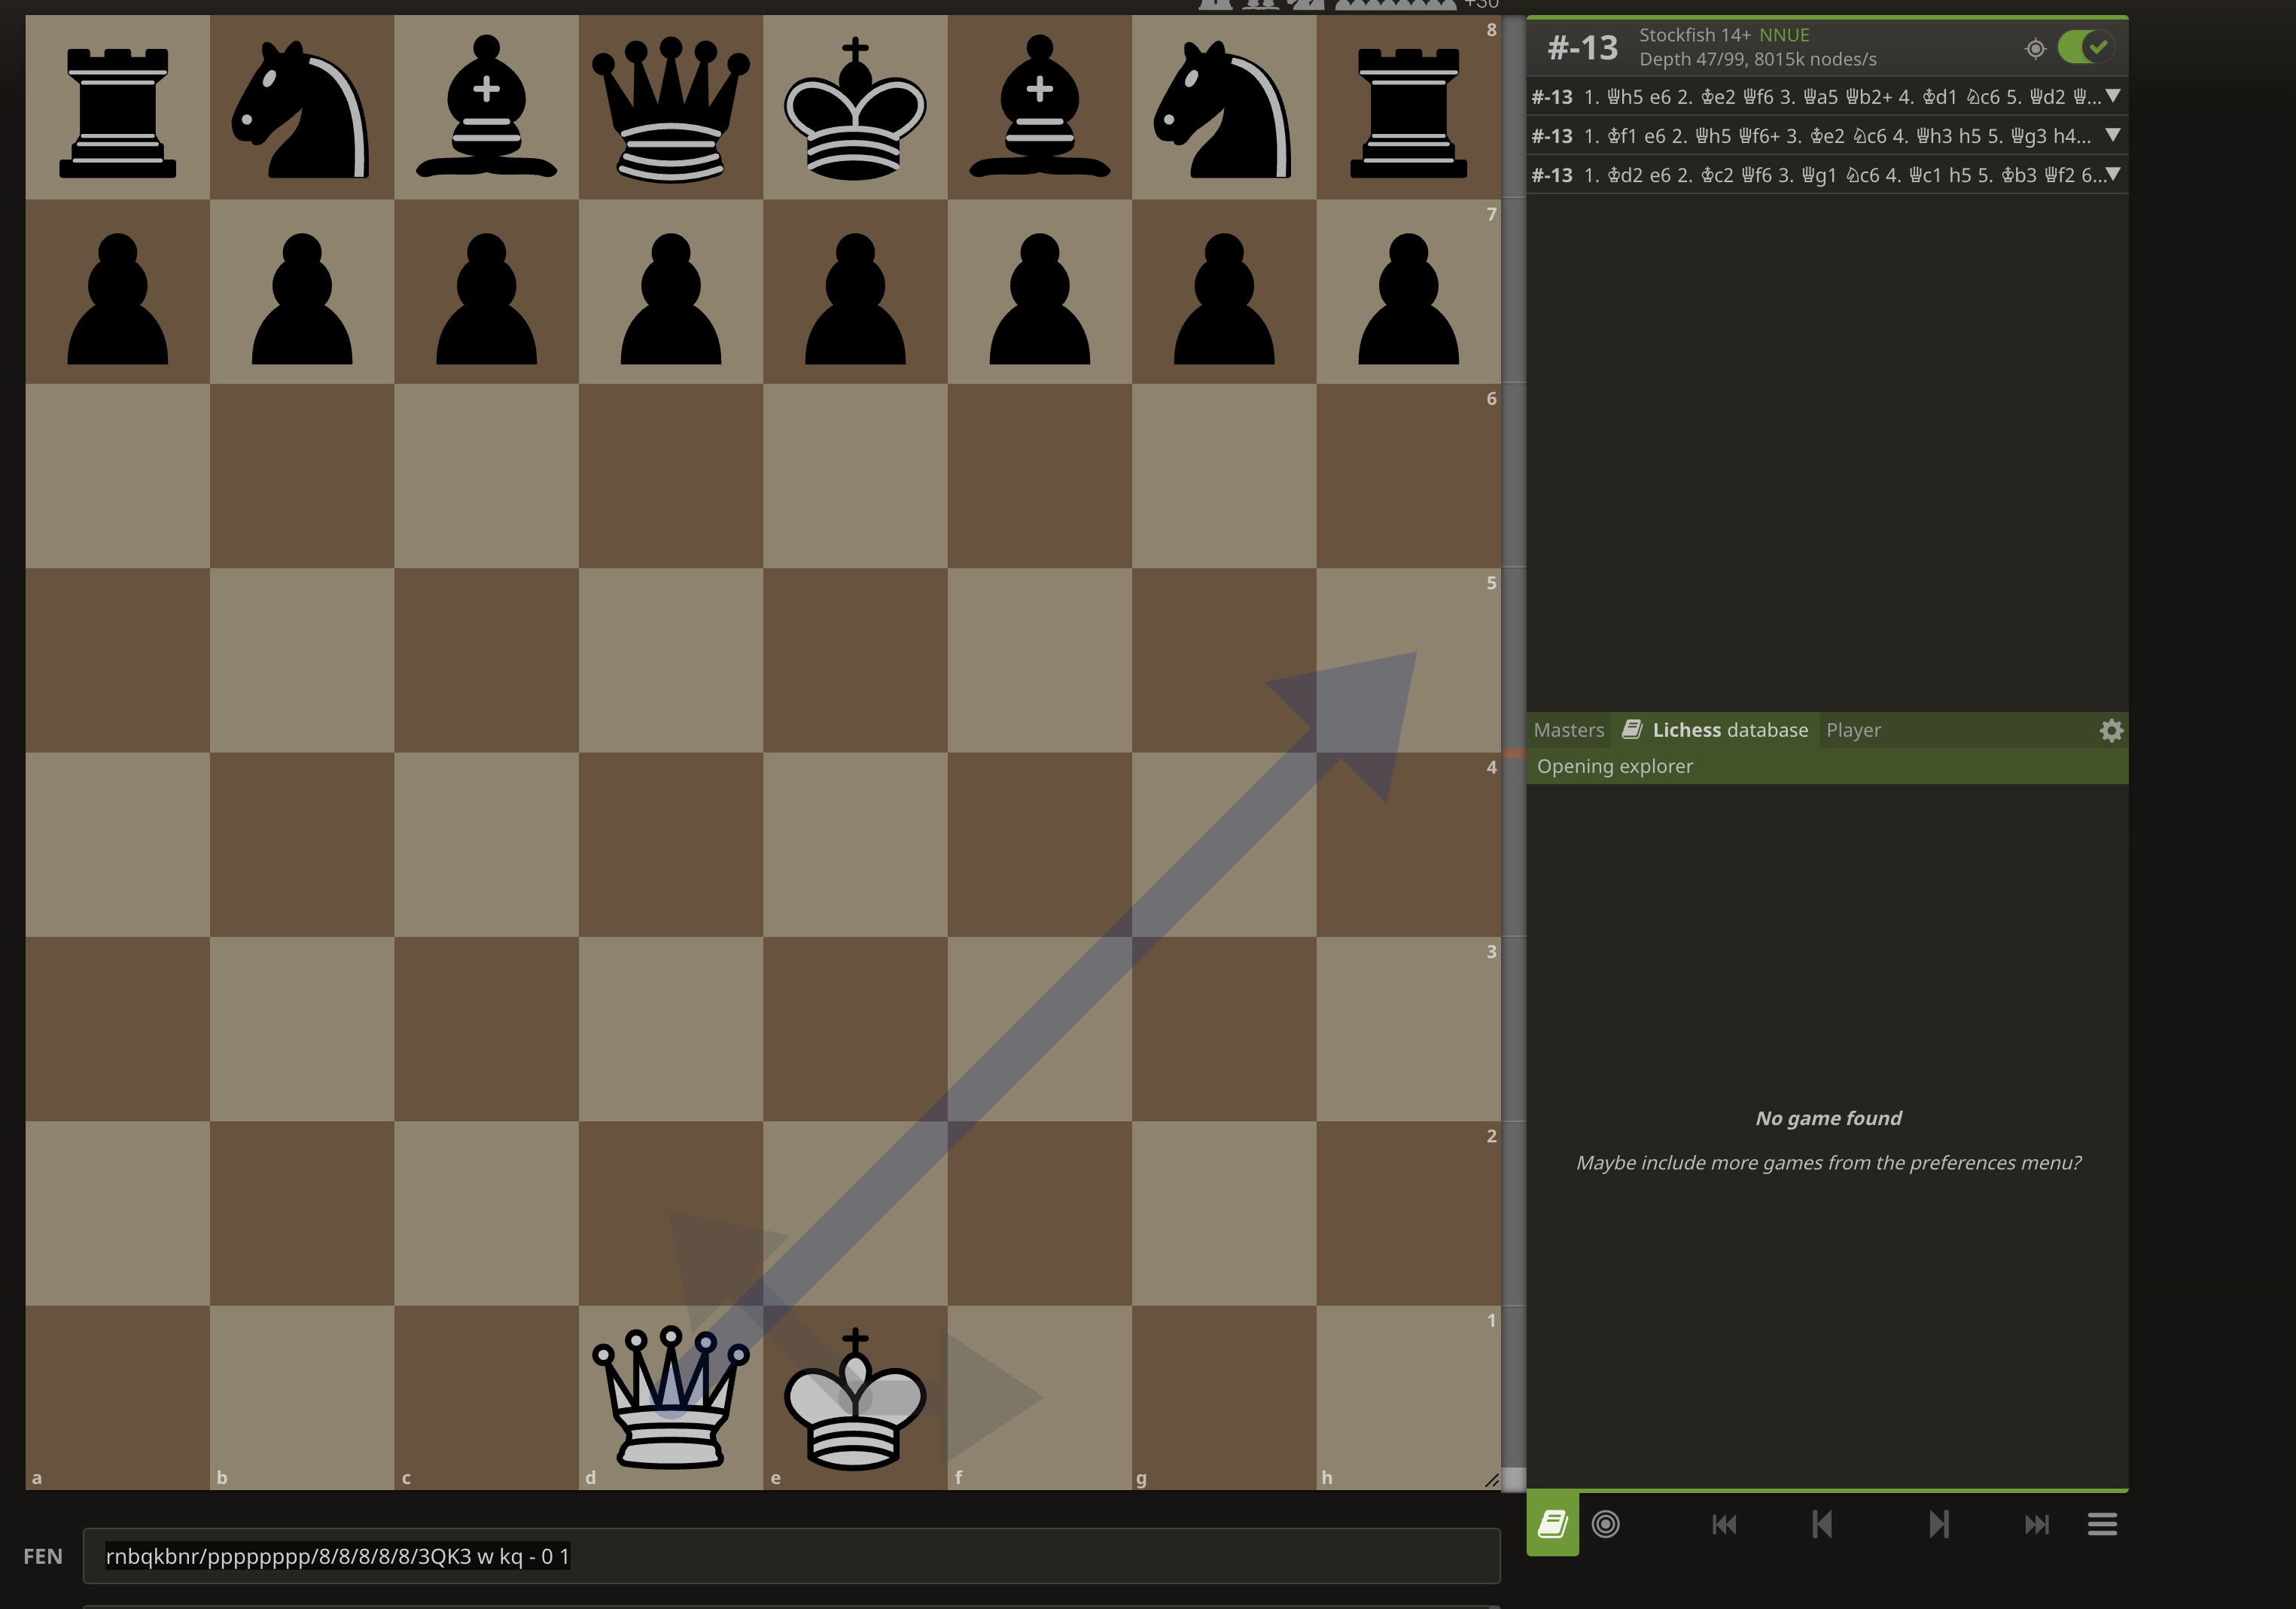The width and height of the screenshot is (2296, 1609).
Task: Click the engine settings crosshair icon
Action: coord(2035,48)
